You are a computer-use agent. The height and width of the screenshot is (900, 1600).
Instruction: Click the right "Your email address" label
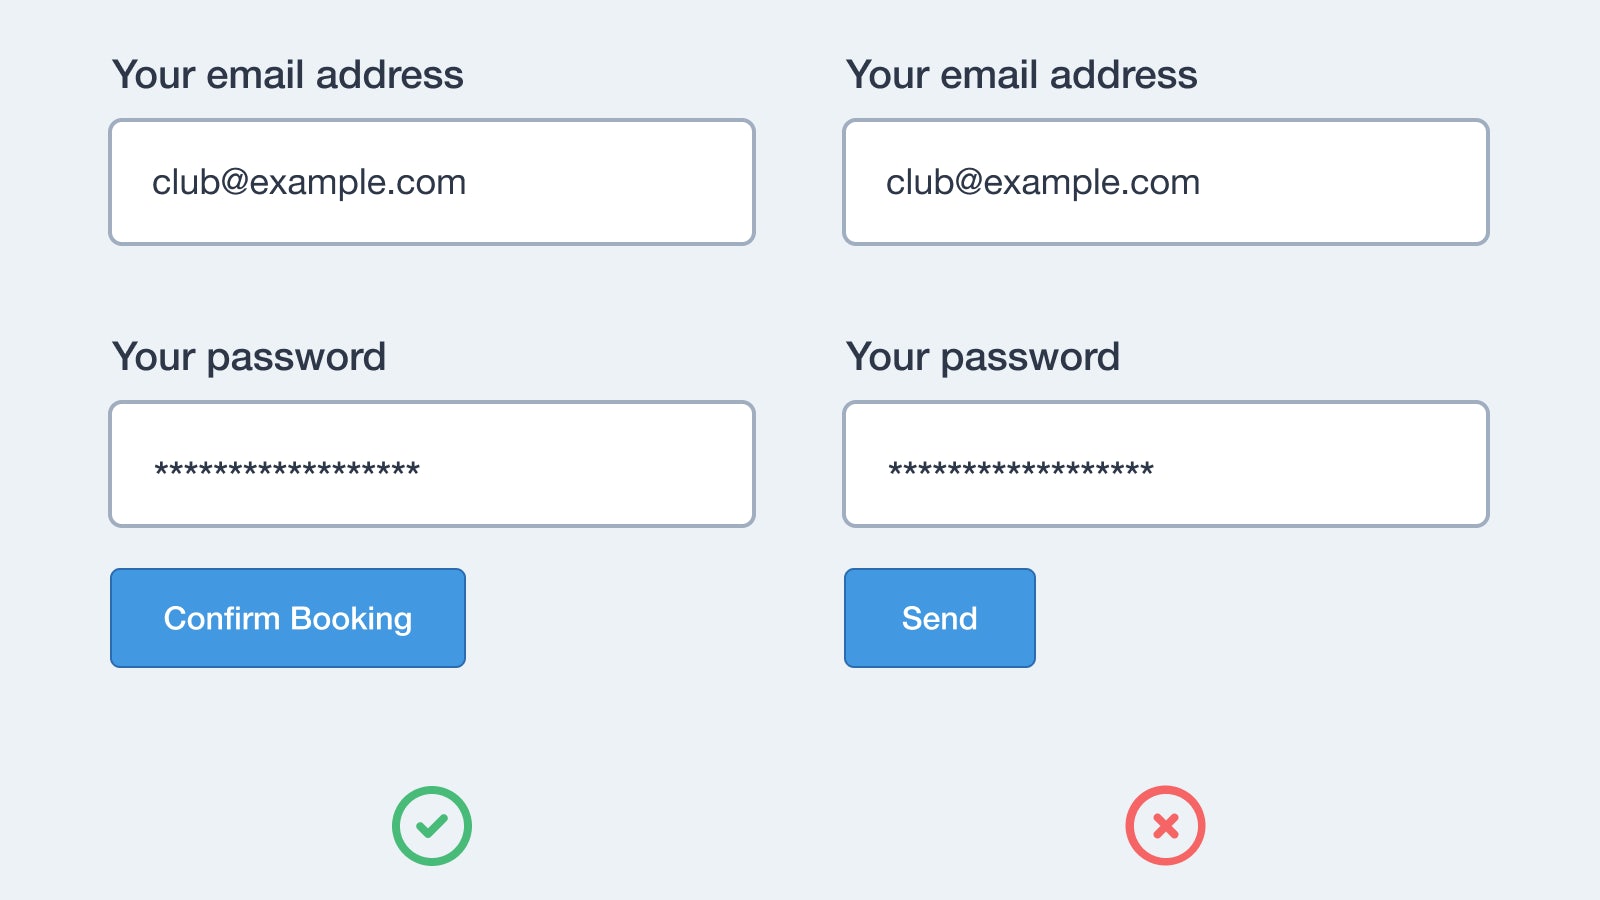point(1021,75)
